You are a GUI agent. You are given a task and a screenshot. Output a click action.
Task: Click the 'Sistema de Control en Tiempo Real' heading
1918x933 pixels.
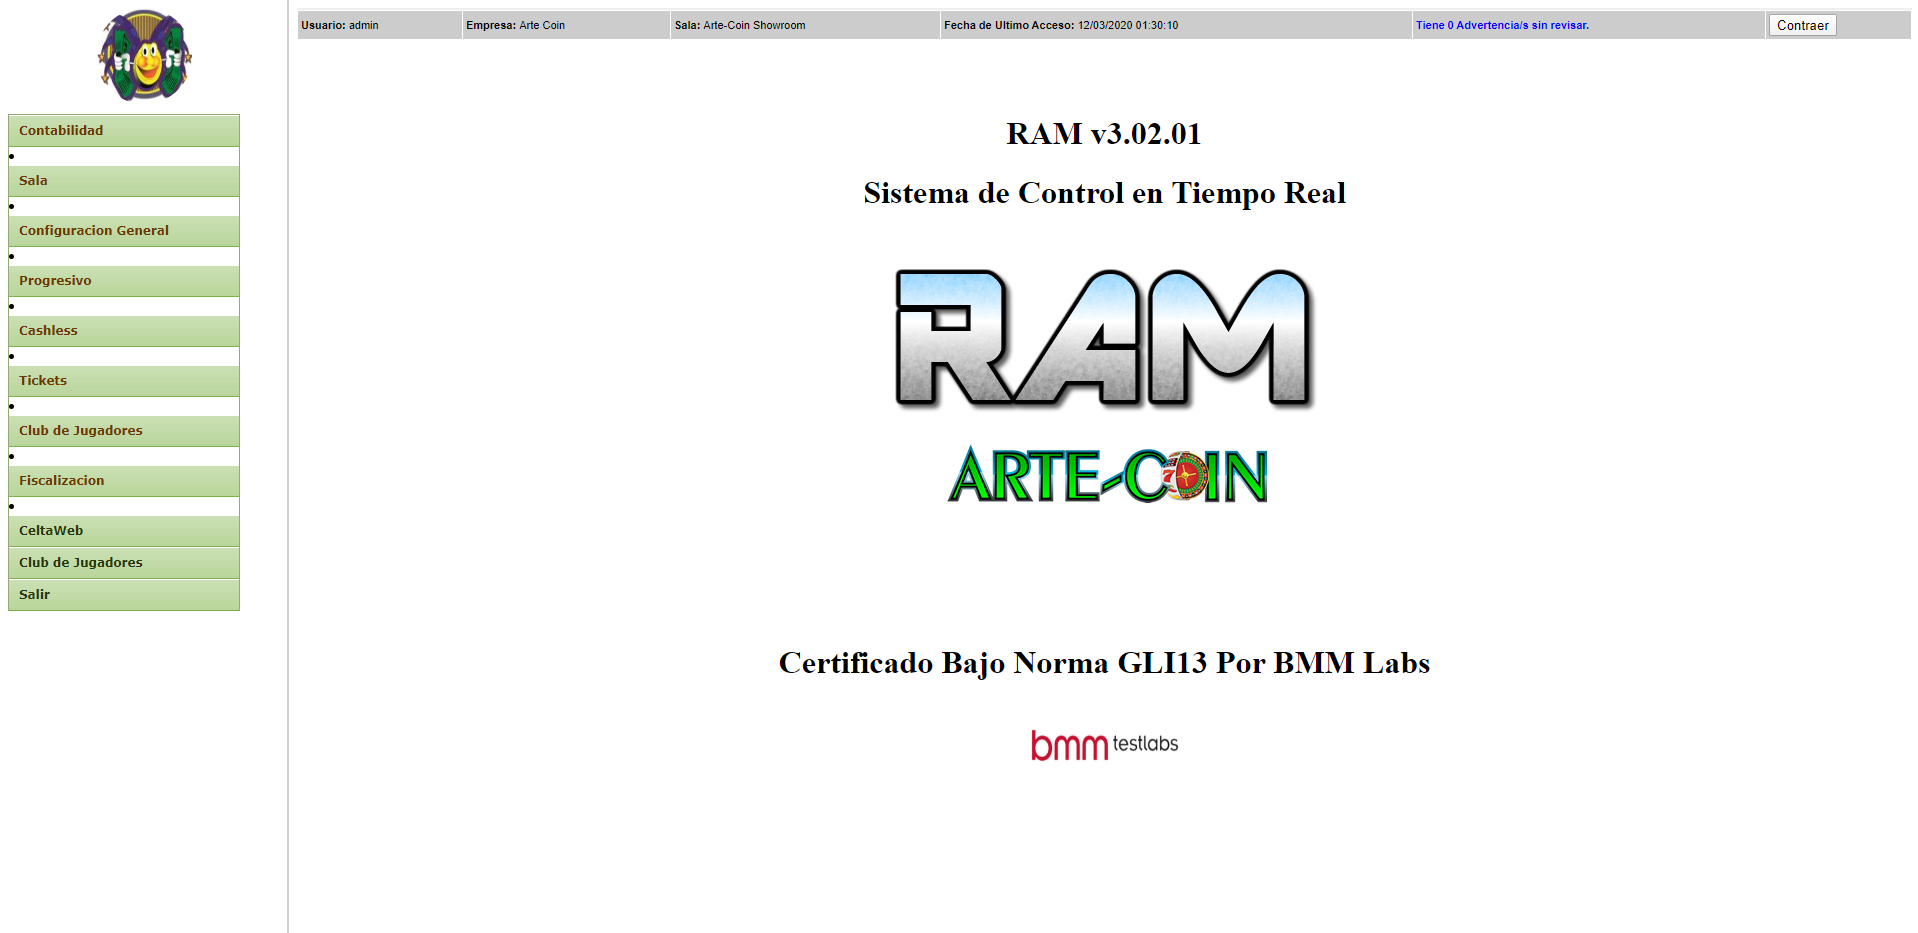[1104, 193]
